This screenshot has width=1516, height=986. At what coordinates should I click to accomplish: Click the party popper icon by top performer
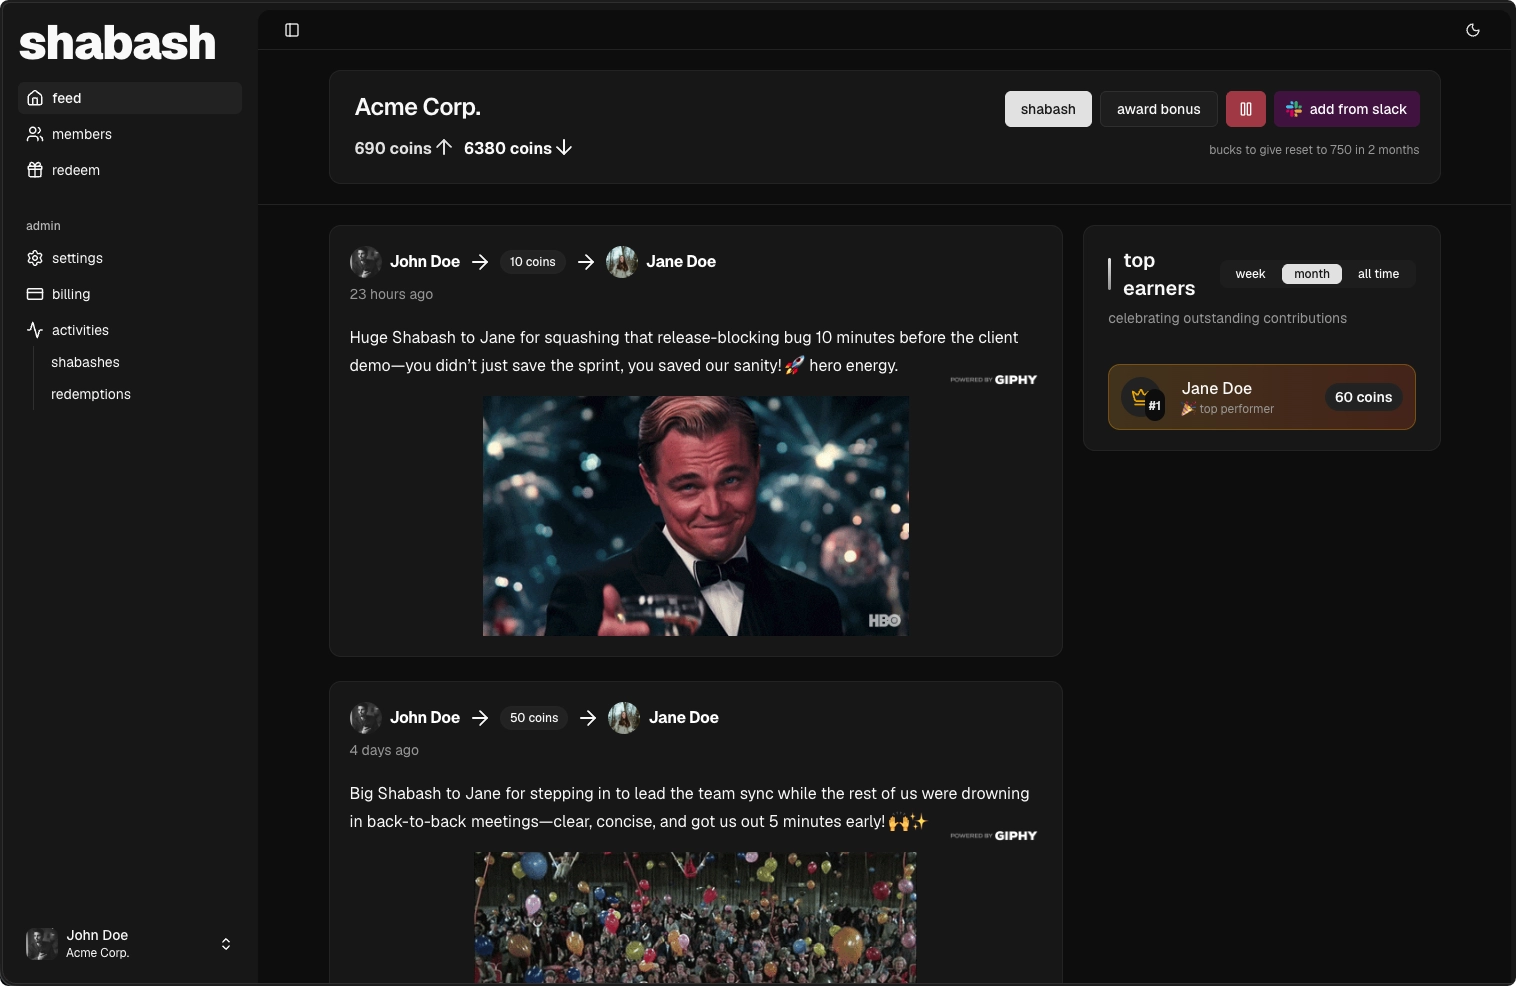coord(1188,409)
